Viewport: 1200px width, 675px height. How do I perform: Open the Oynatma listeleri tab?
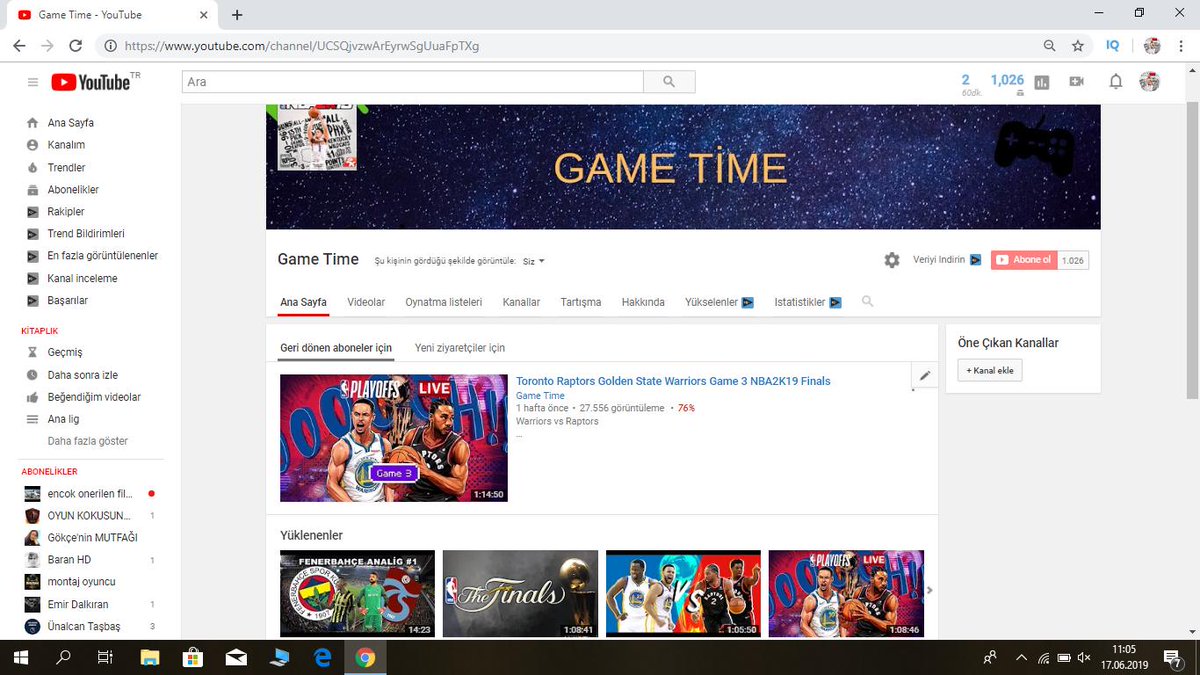coord(444,302)
